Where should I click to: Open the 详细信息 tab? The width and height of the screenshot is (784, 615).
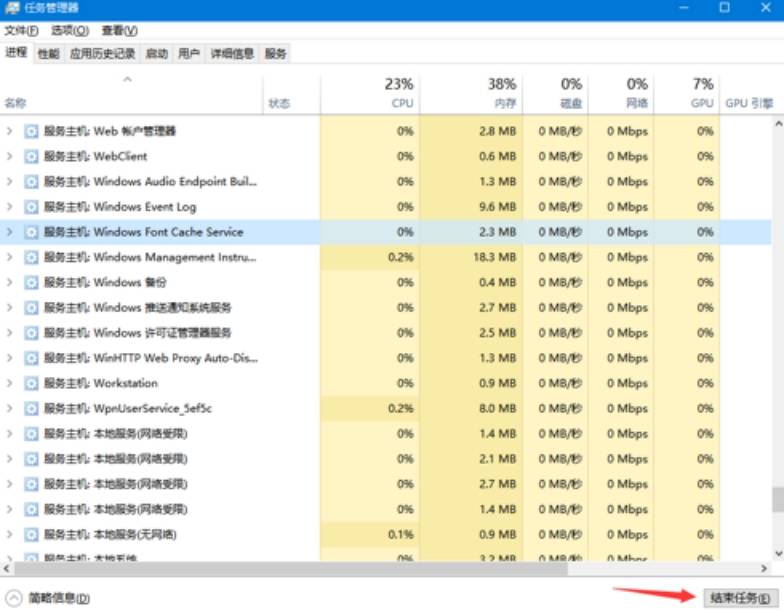(x=232, y=54)
